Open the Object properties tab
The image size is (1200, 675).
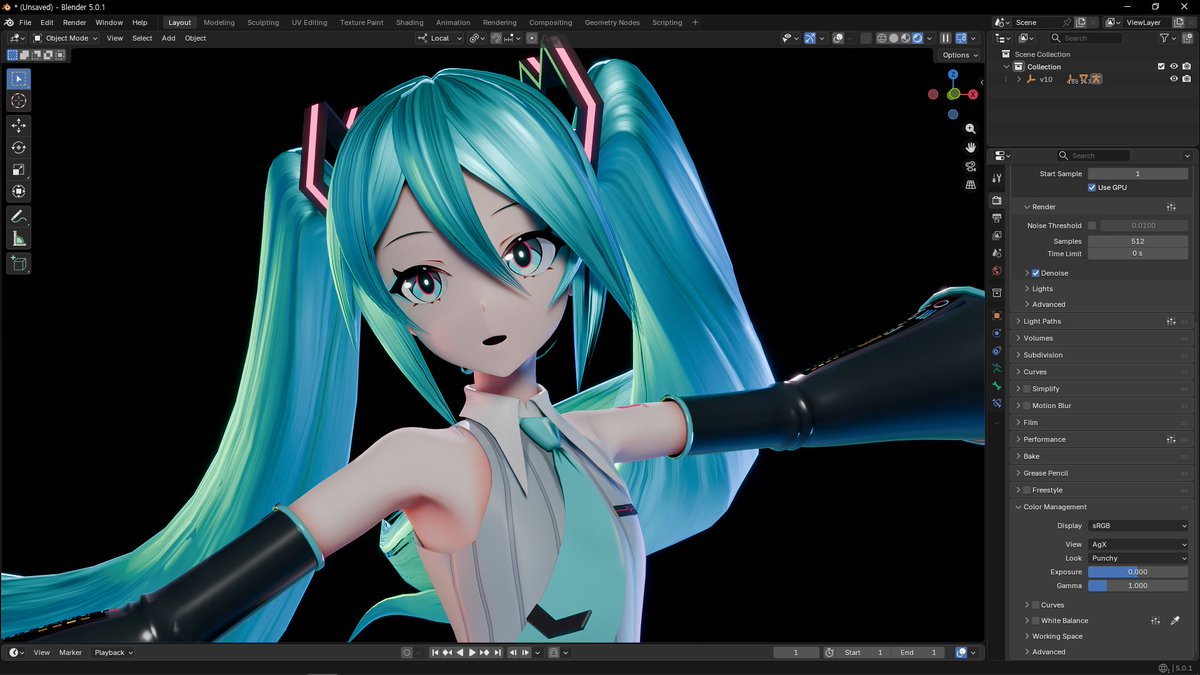click(x=997, y=315)
